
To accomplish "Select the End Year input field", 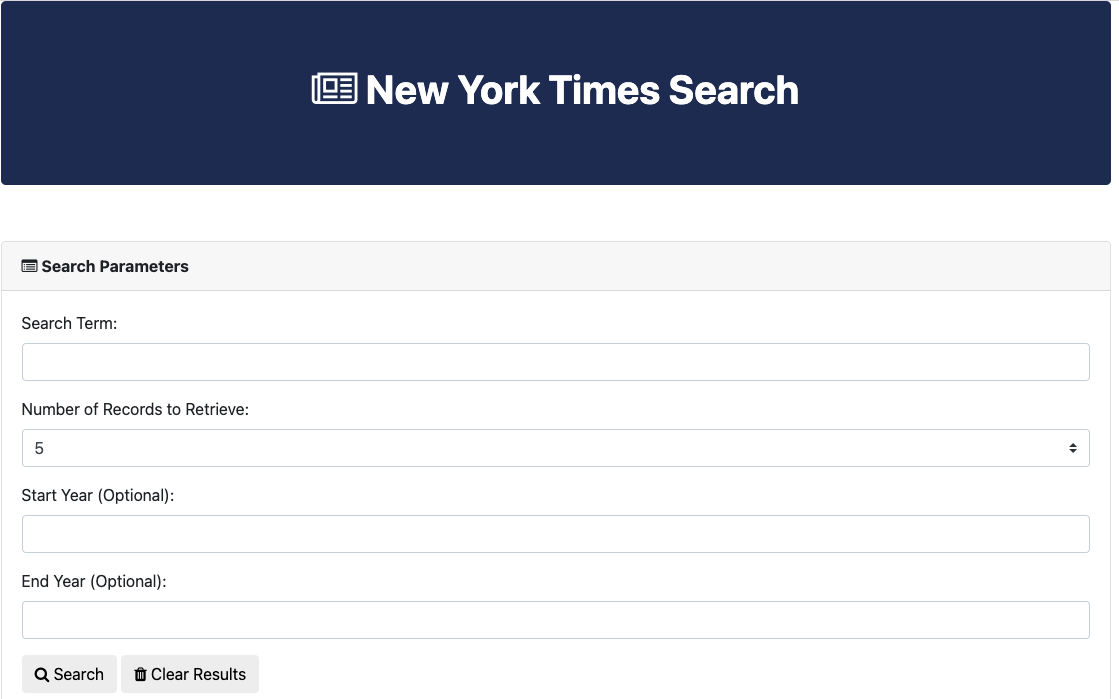I will coord(555,620).
